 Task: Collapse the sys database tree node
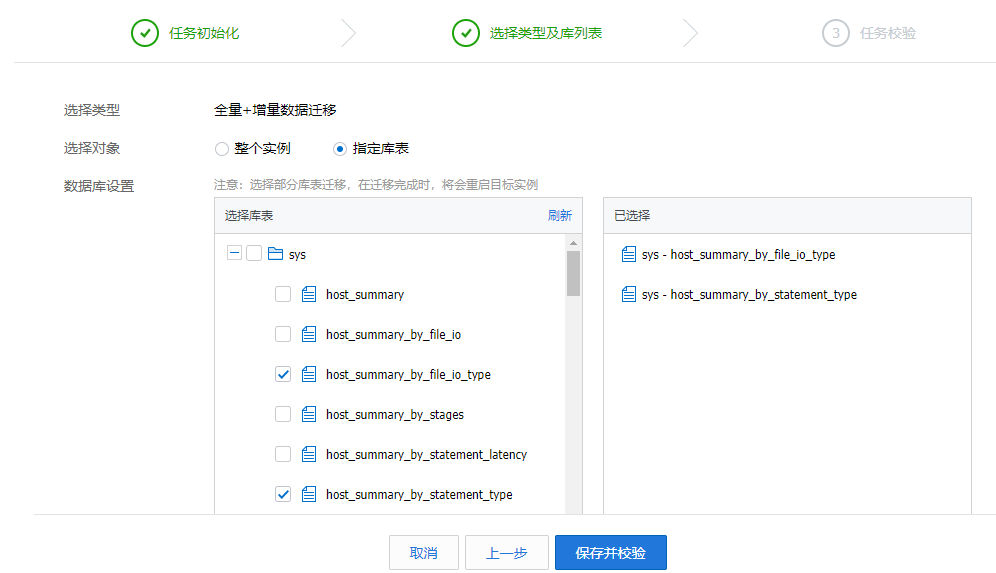[x=234, y=254]
